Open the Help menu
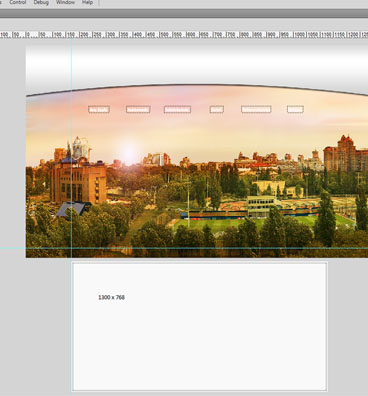The image size is (368, 396). click(87, 2)
